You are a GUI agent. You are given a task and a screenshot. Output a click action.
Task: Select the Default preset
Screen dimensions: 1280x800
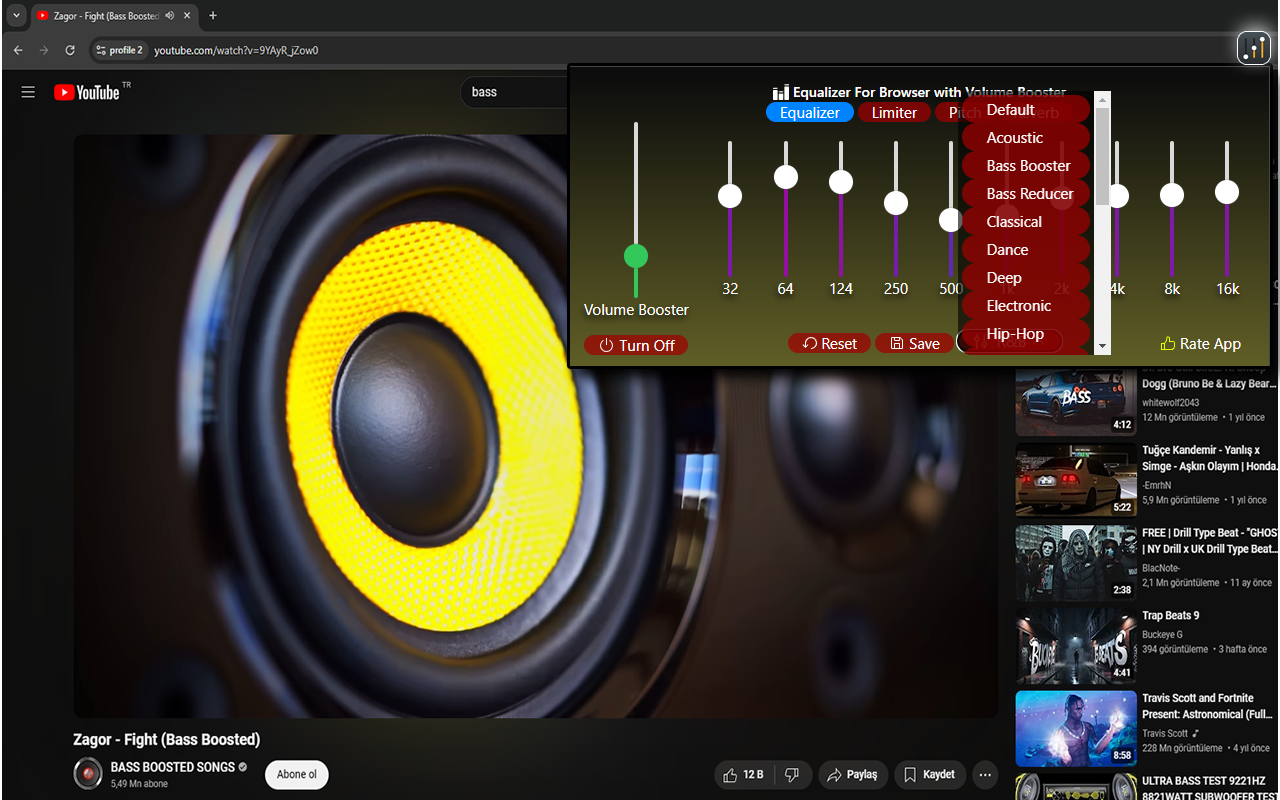pos(1025,110)
